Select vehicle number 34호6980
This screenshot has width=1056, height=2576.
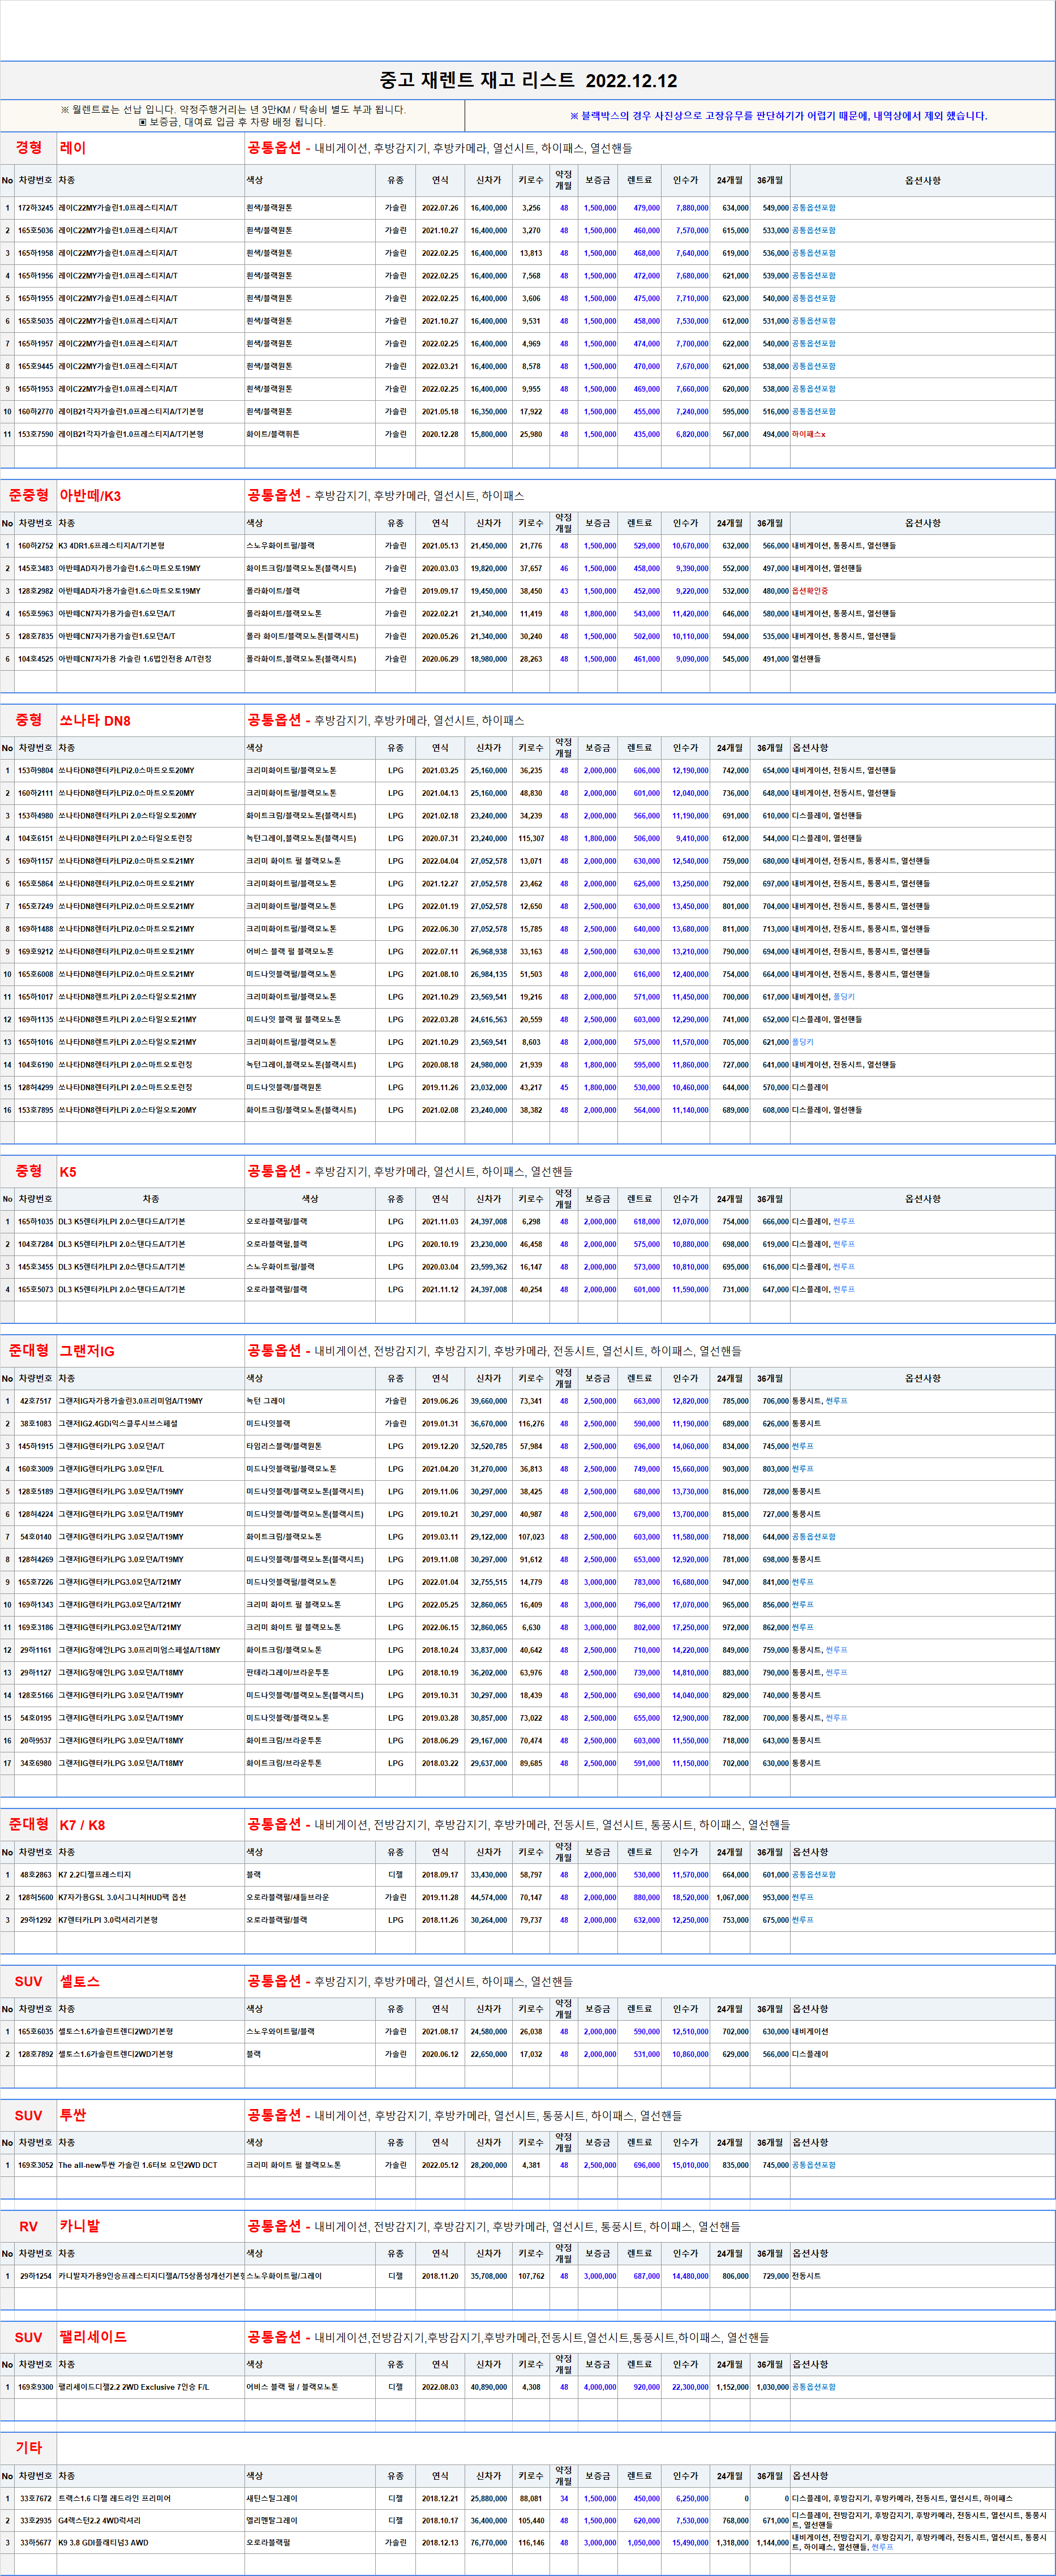(35, 1764)
